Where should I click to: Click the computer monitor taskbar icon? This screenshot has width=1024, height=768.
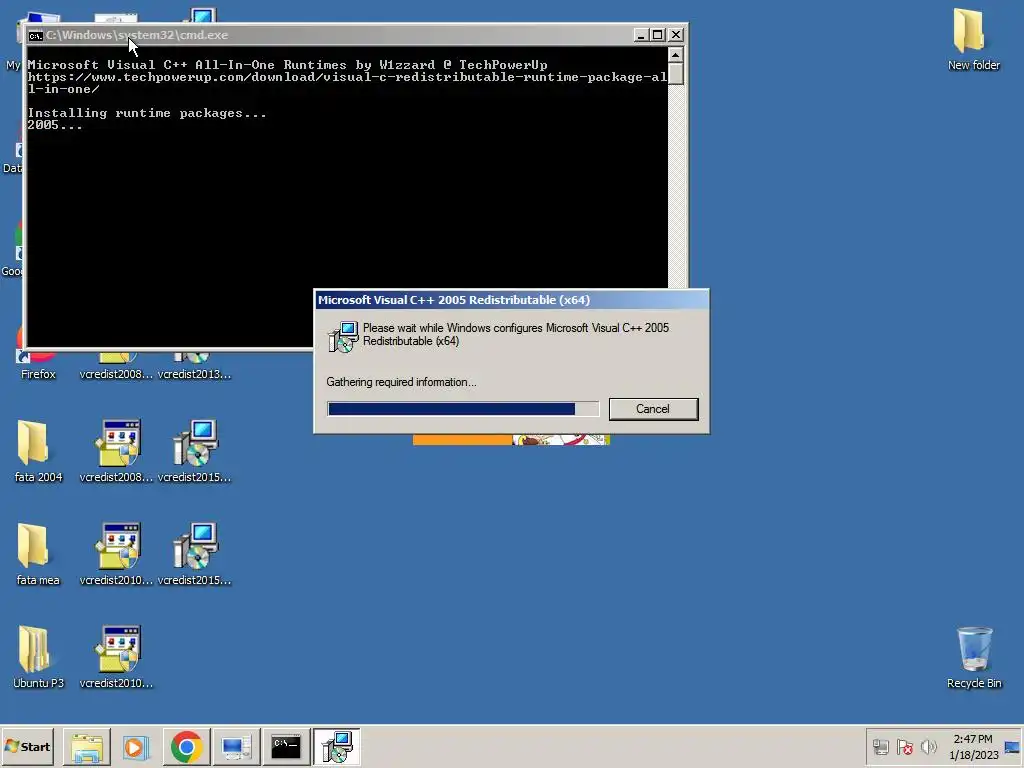(236, 746)
